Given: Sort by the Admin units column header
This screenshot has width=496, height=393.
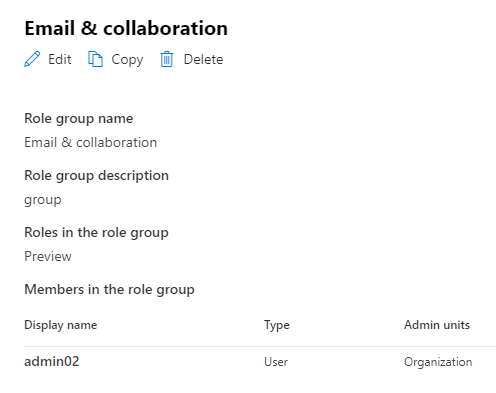Looking at the screenshot, I should pos(437,325).
